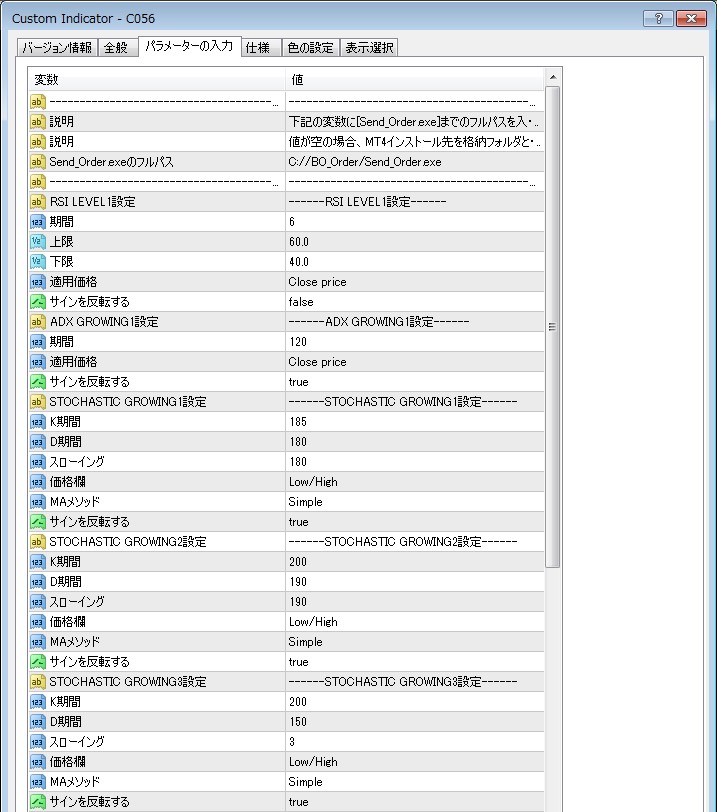This screenshot has width=717, height=812.
Task: Open STOCHASTIC GROWING3 MAメソッド Simple value
Action: coord(415,782)
